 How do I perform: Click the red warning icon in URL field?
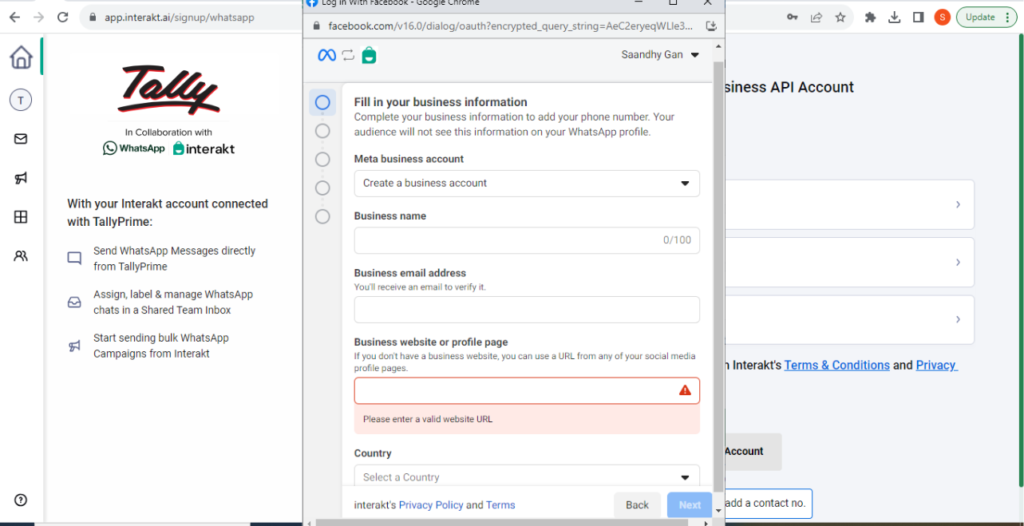click(x=684, y=390)
